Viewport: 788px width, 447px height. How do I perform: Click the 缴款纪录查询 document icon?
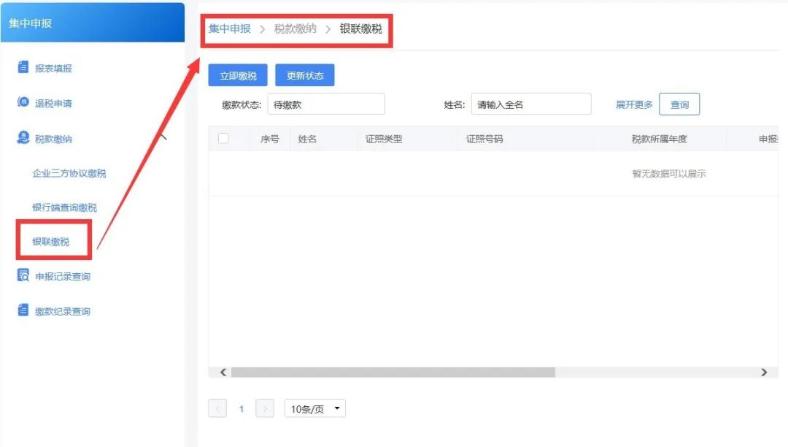[x=23, y=310]
